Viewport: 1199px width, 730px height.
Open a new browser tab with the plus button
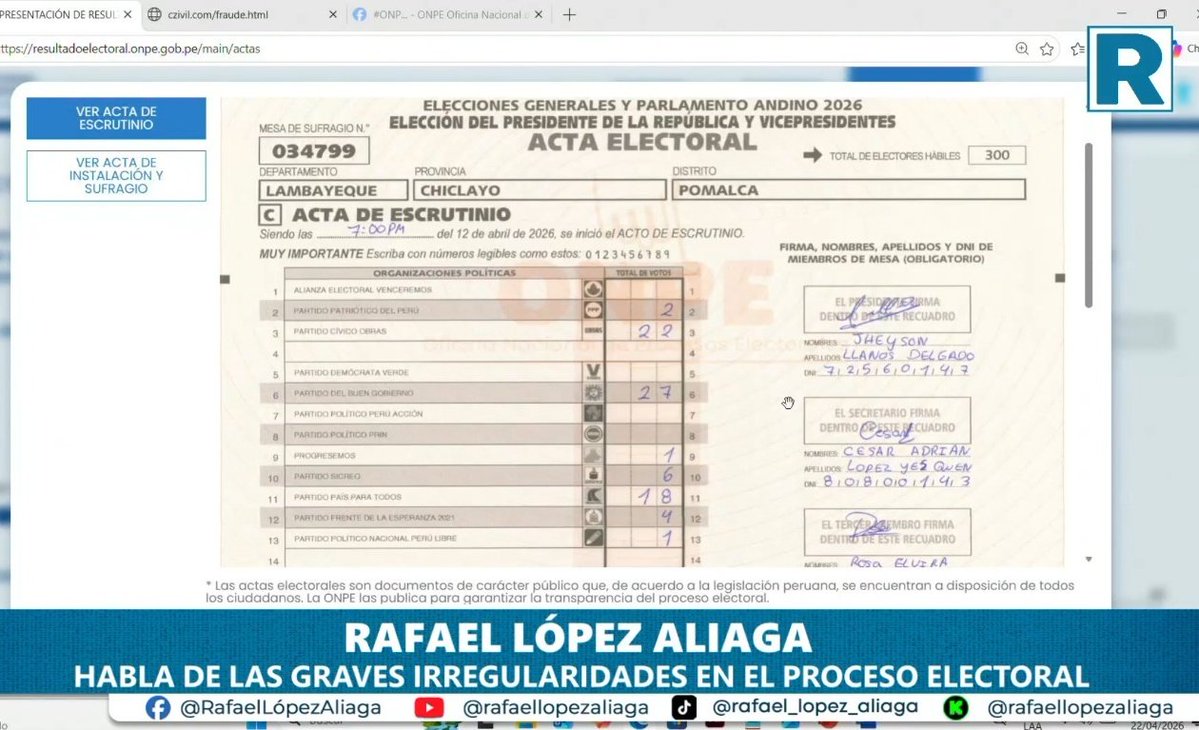point(570,14)
